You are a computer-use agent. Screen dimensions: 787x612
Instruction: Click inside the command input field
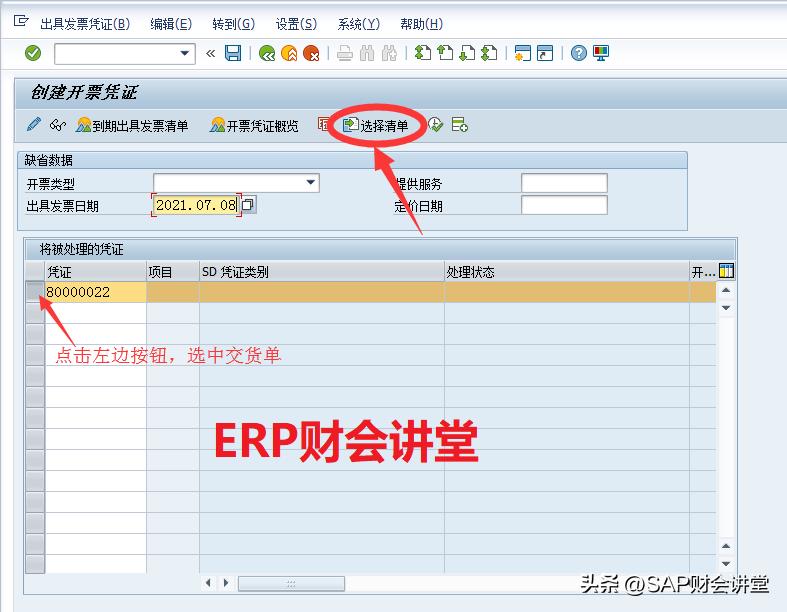(116, 53)
